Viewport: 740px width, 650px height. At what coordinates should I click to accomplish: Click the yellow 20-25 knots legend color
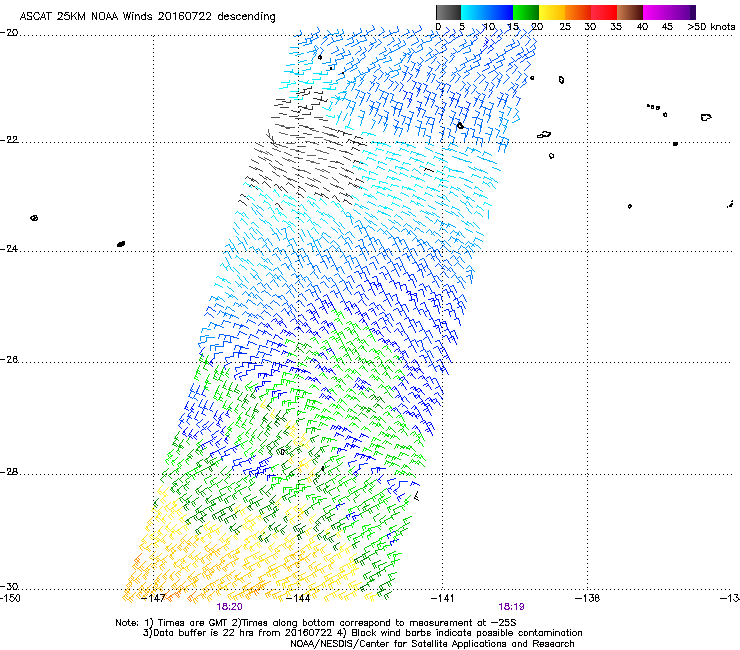pos(552,12)
